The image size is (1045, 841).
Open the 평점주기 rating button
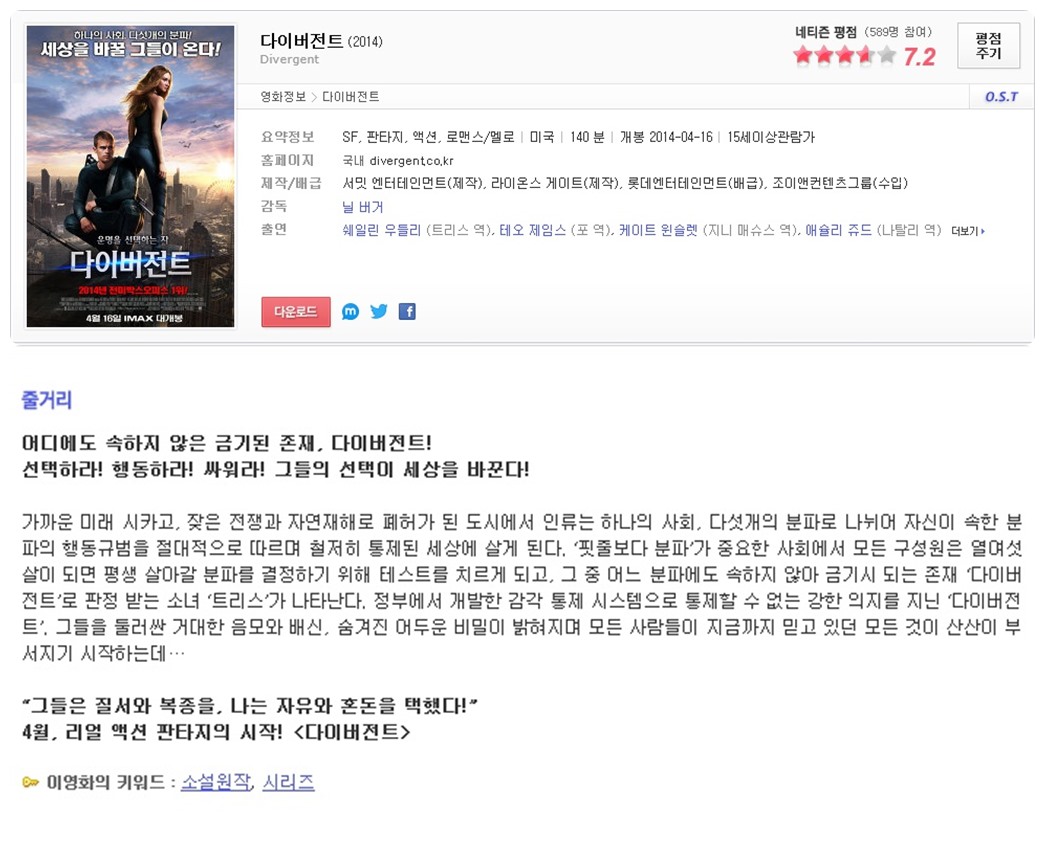pos(988,45)
